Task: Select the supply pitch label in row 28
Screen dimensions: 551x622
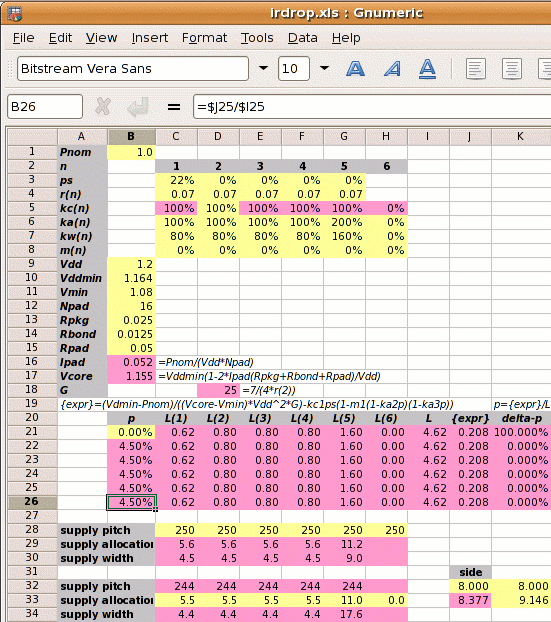Action: 106,530
